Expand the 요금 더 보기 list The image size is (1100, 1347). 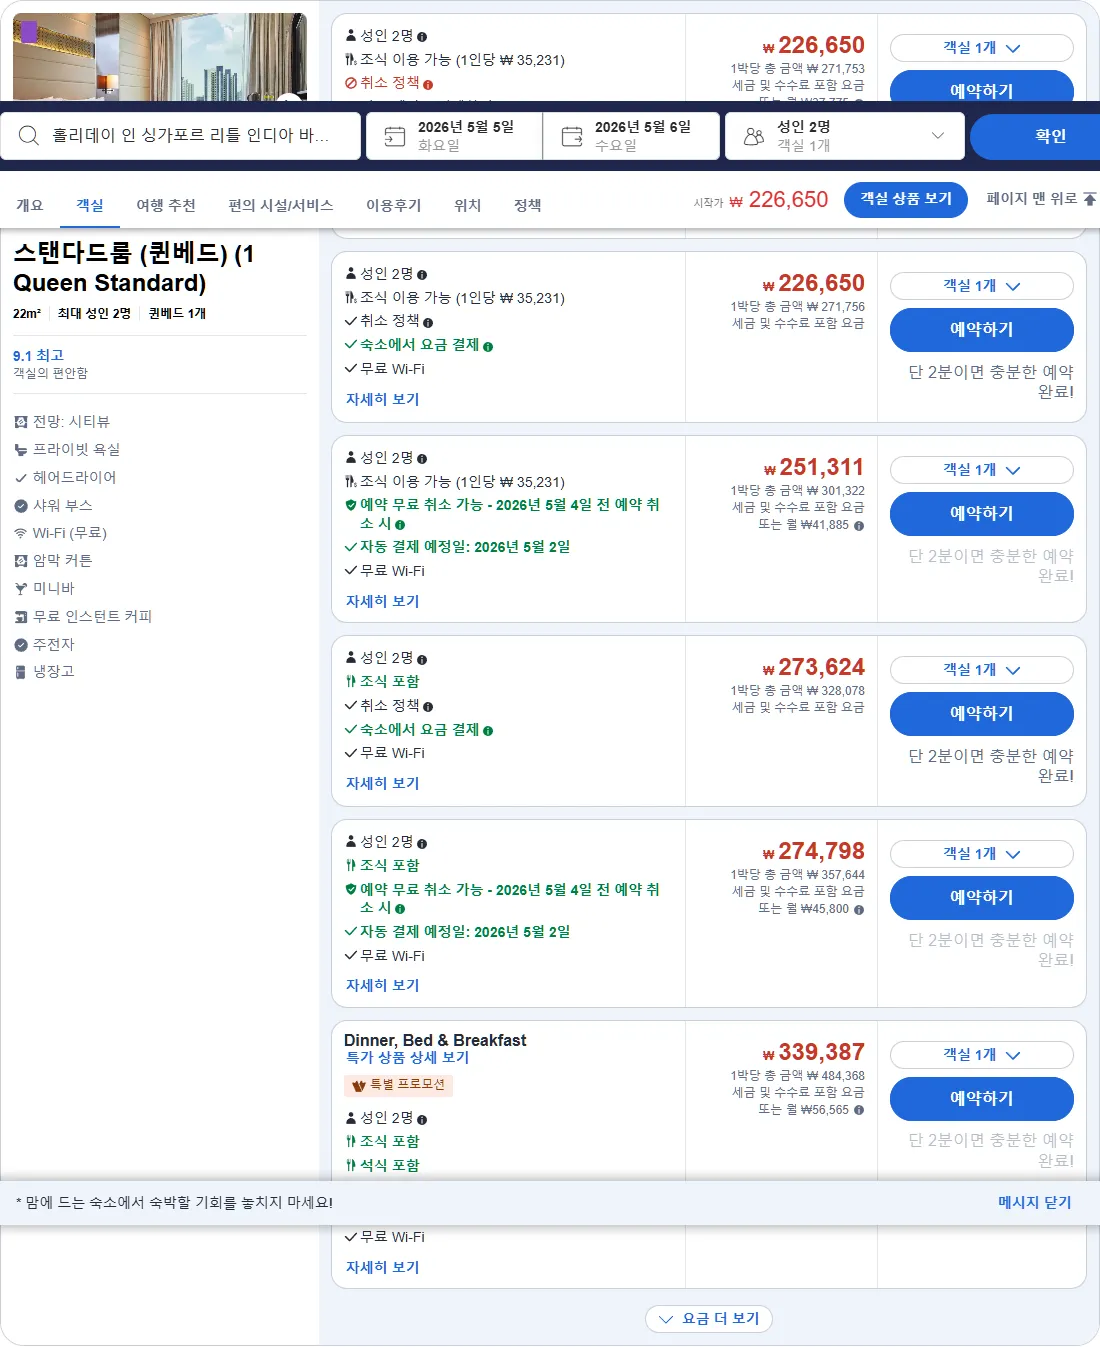tap(709, 1319)
